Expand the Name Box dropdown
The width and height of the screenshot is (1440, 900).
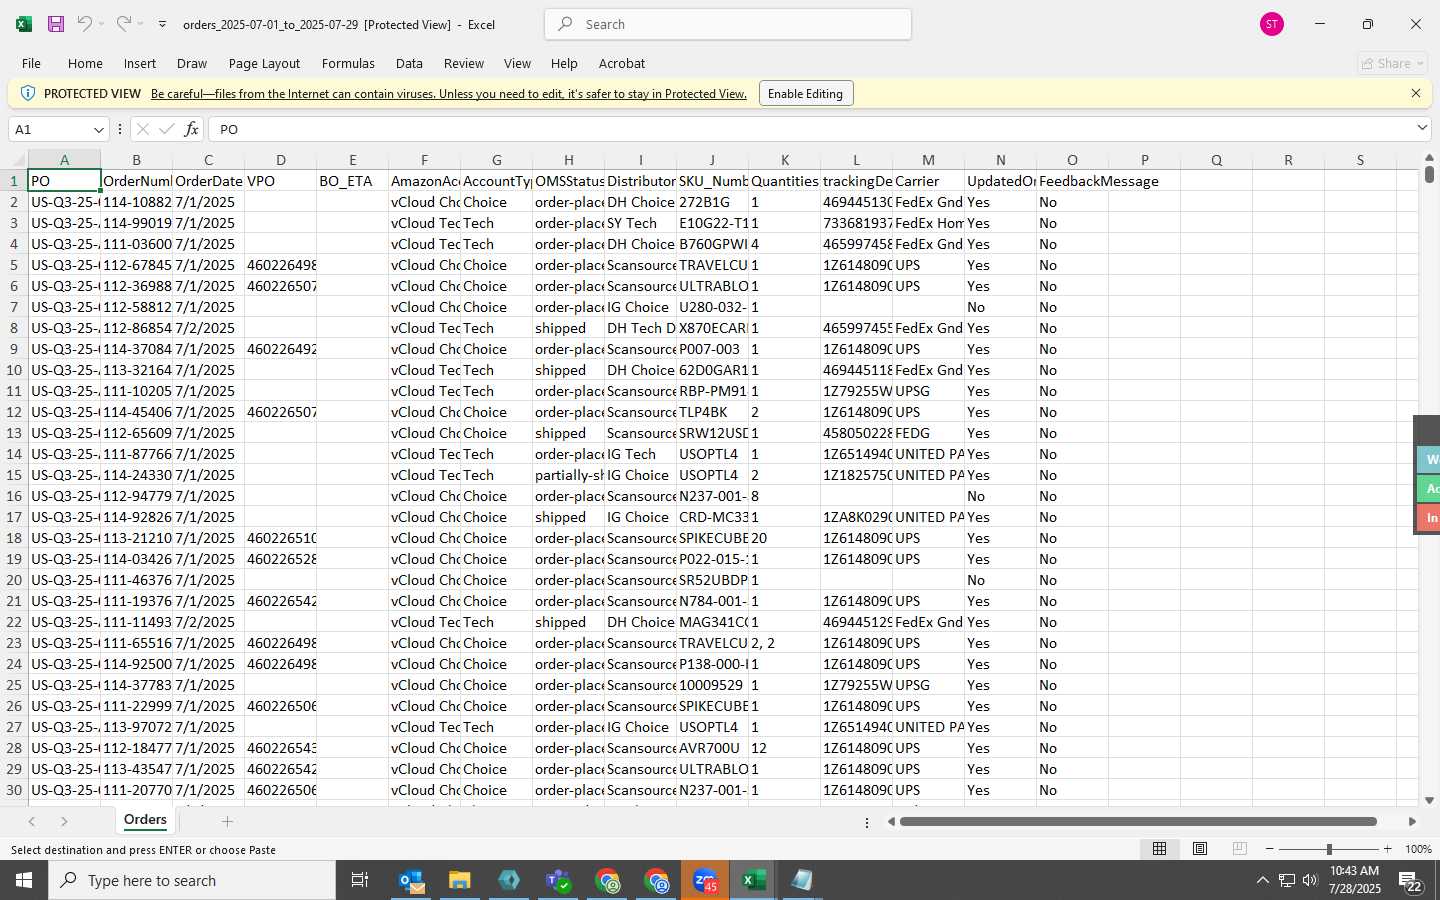(x=98, y=129)
